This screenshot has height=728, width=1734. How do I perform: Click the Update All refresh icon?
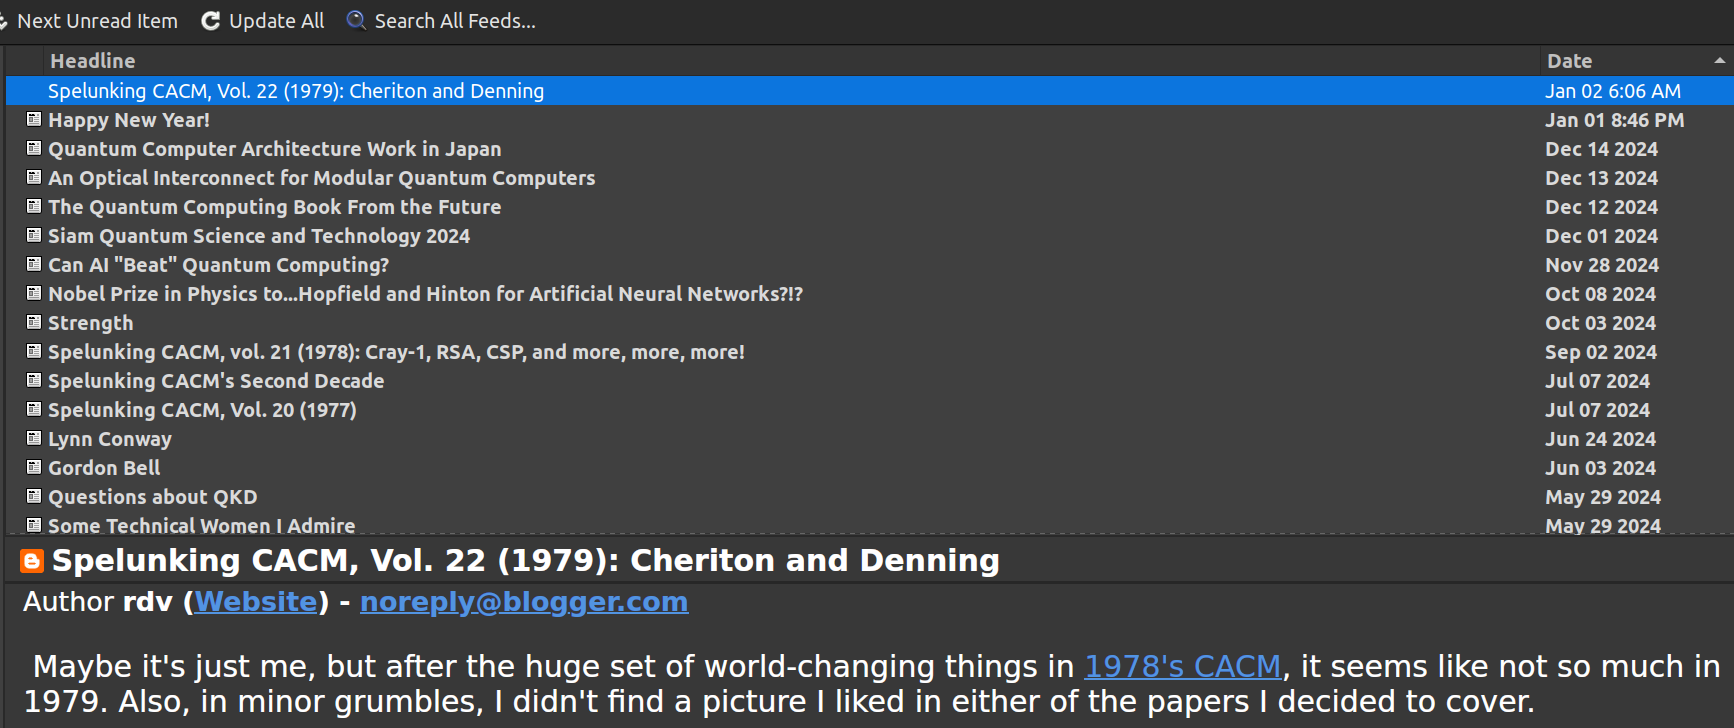[x=210, y=21]
